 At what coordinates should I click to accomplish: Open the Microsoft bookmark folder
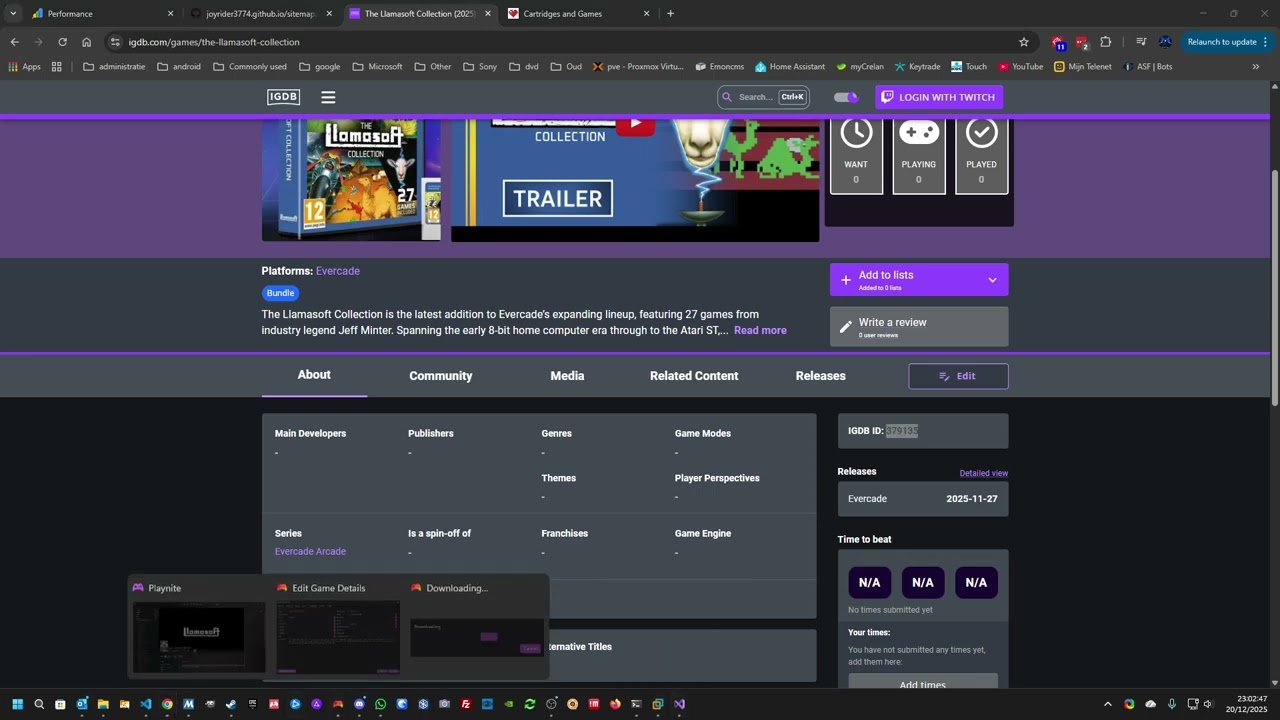pos(377,67)
